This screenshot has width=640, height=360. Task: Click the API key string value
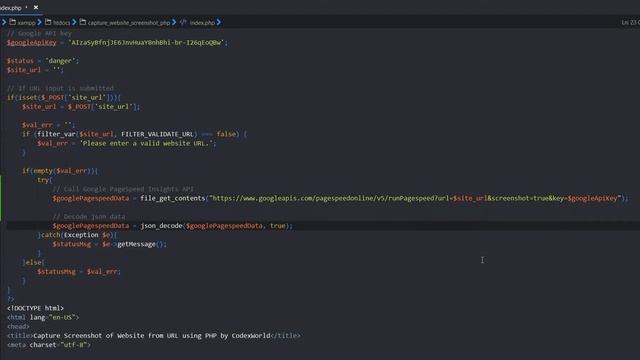click(x=146, y=42)
